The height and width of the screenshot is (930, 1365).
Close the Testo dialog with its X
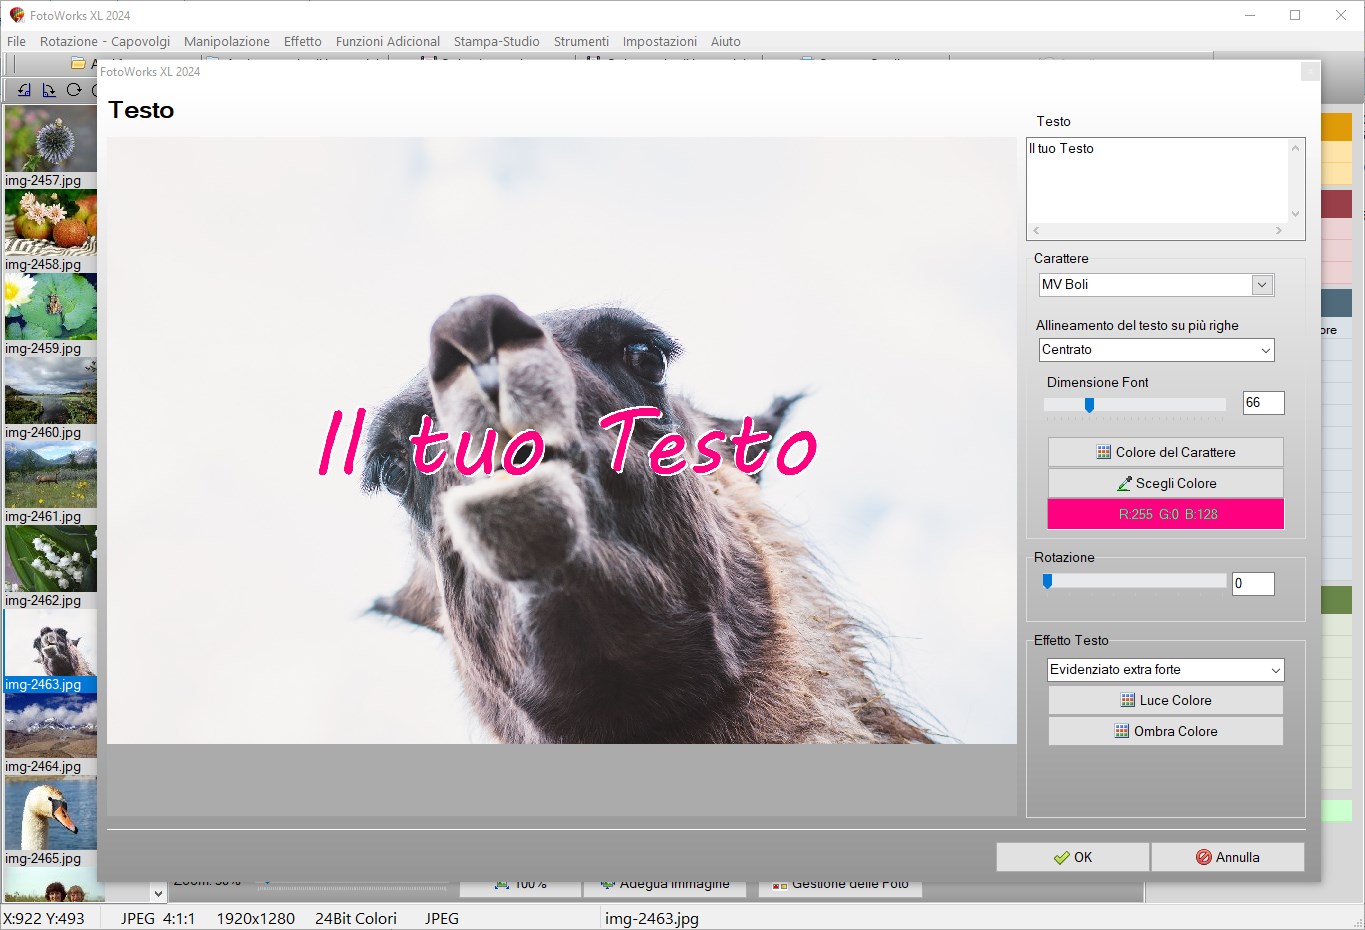coord(1309,72)
